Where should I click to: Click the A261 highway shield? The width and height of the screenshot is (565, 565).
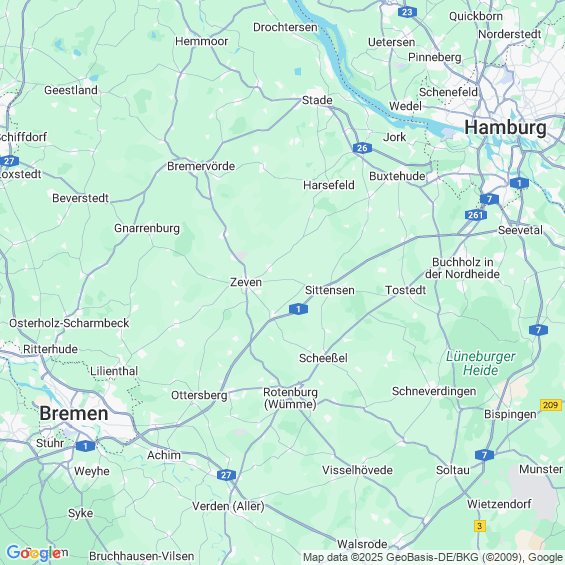pyautogui.click(x=476, y=215)
